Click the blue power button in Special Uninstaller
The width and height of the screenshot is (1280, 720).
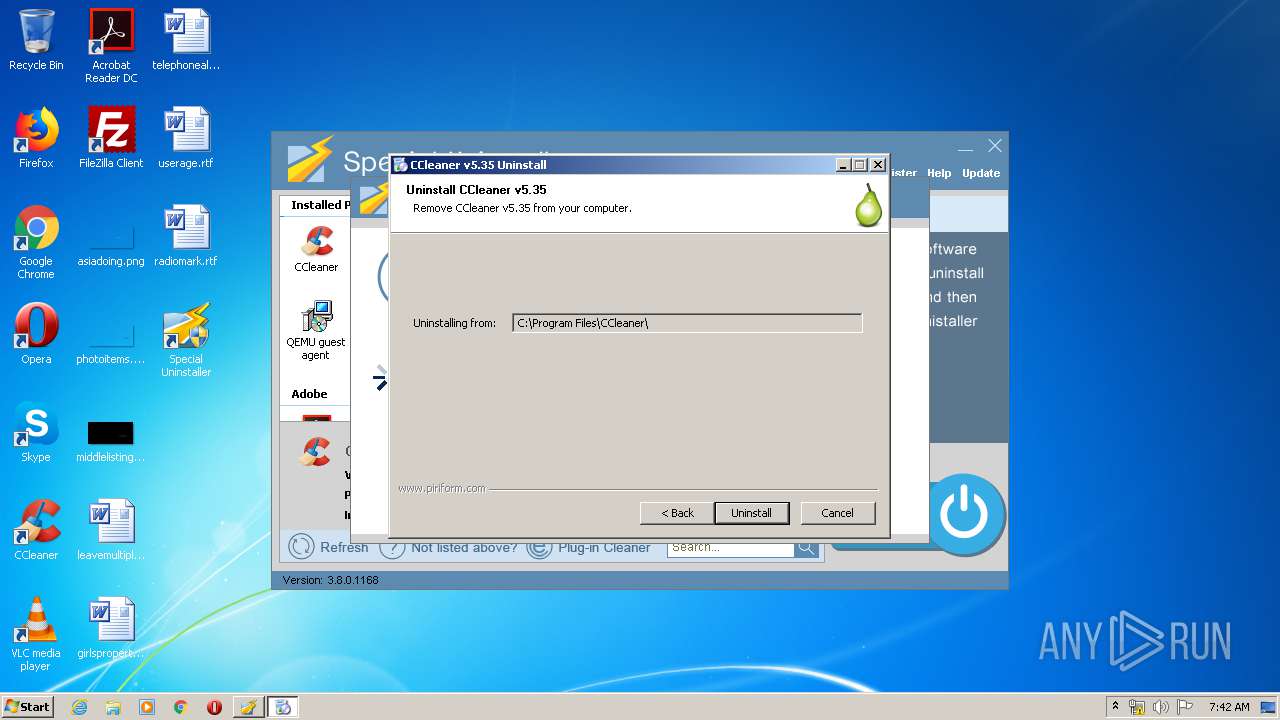[966, 515]
